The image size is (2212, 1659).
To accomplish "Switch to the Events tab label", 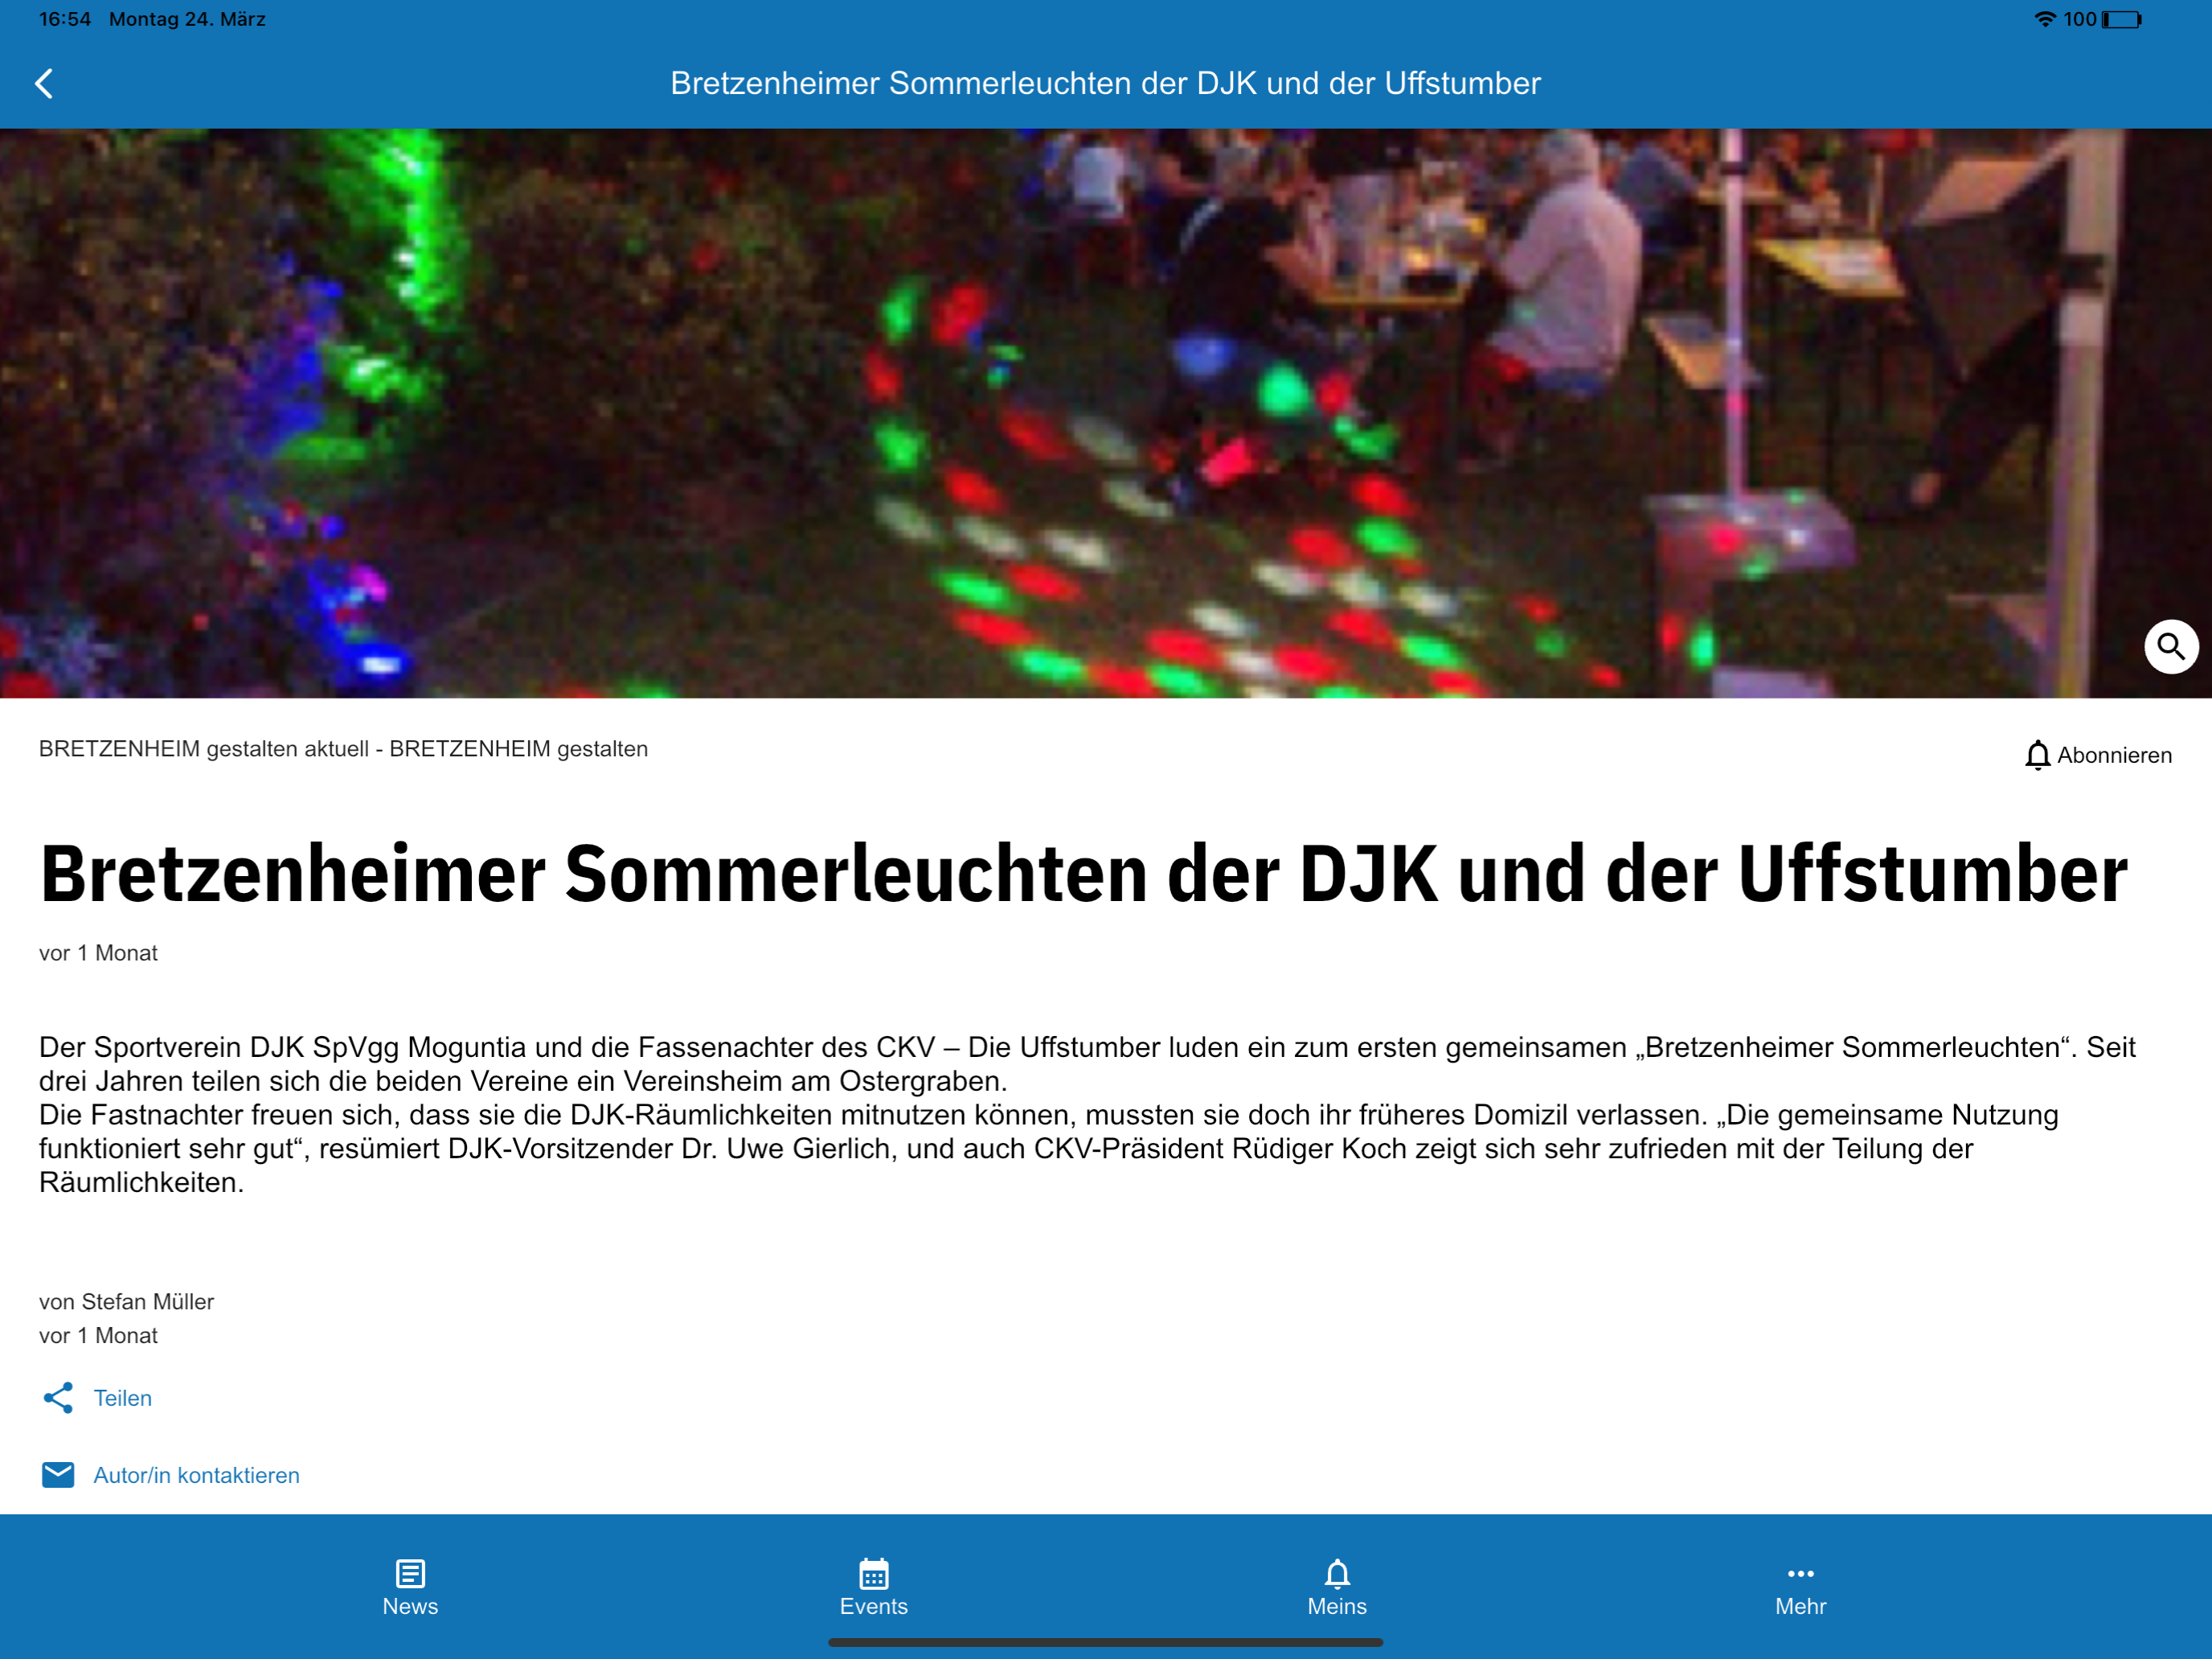I will pos(873,1607).
